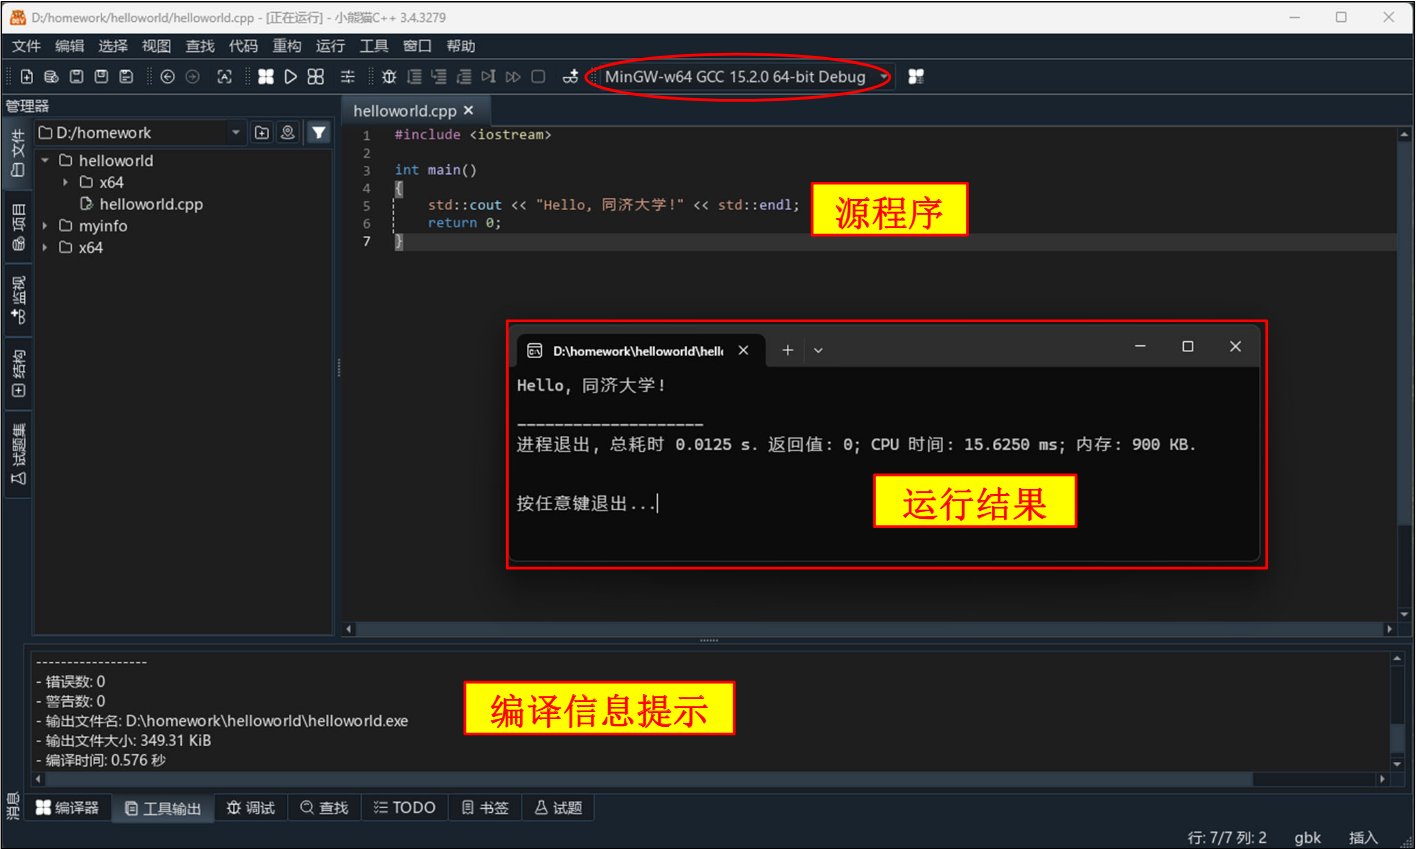Toggle the filter icon in file explorer

click(318, 132)
